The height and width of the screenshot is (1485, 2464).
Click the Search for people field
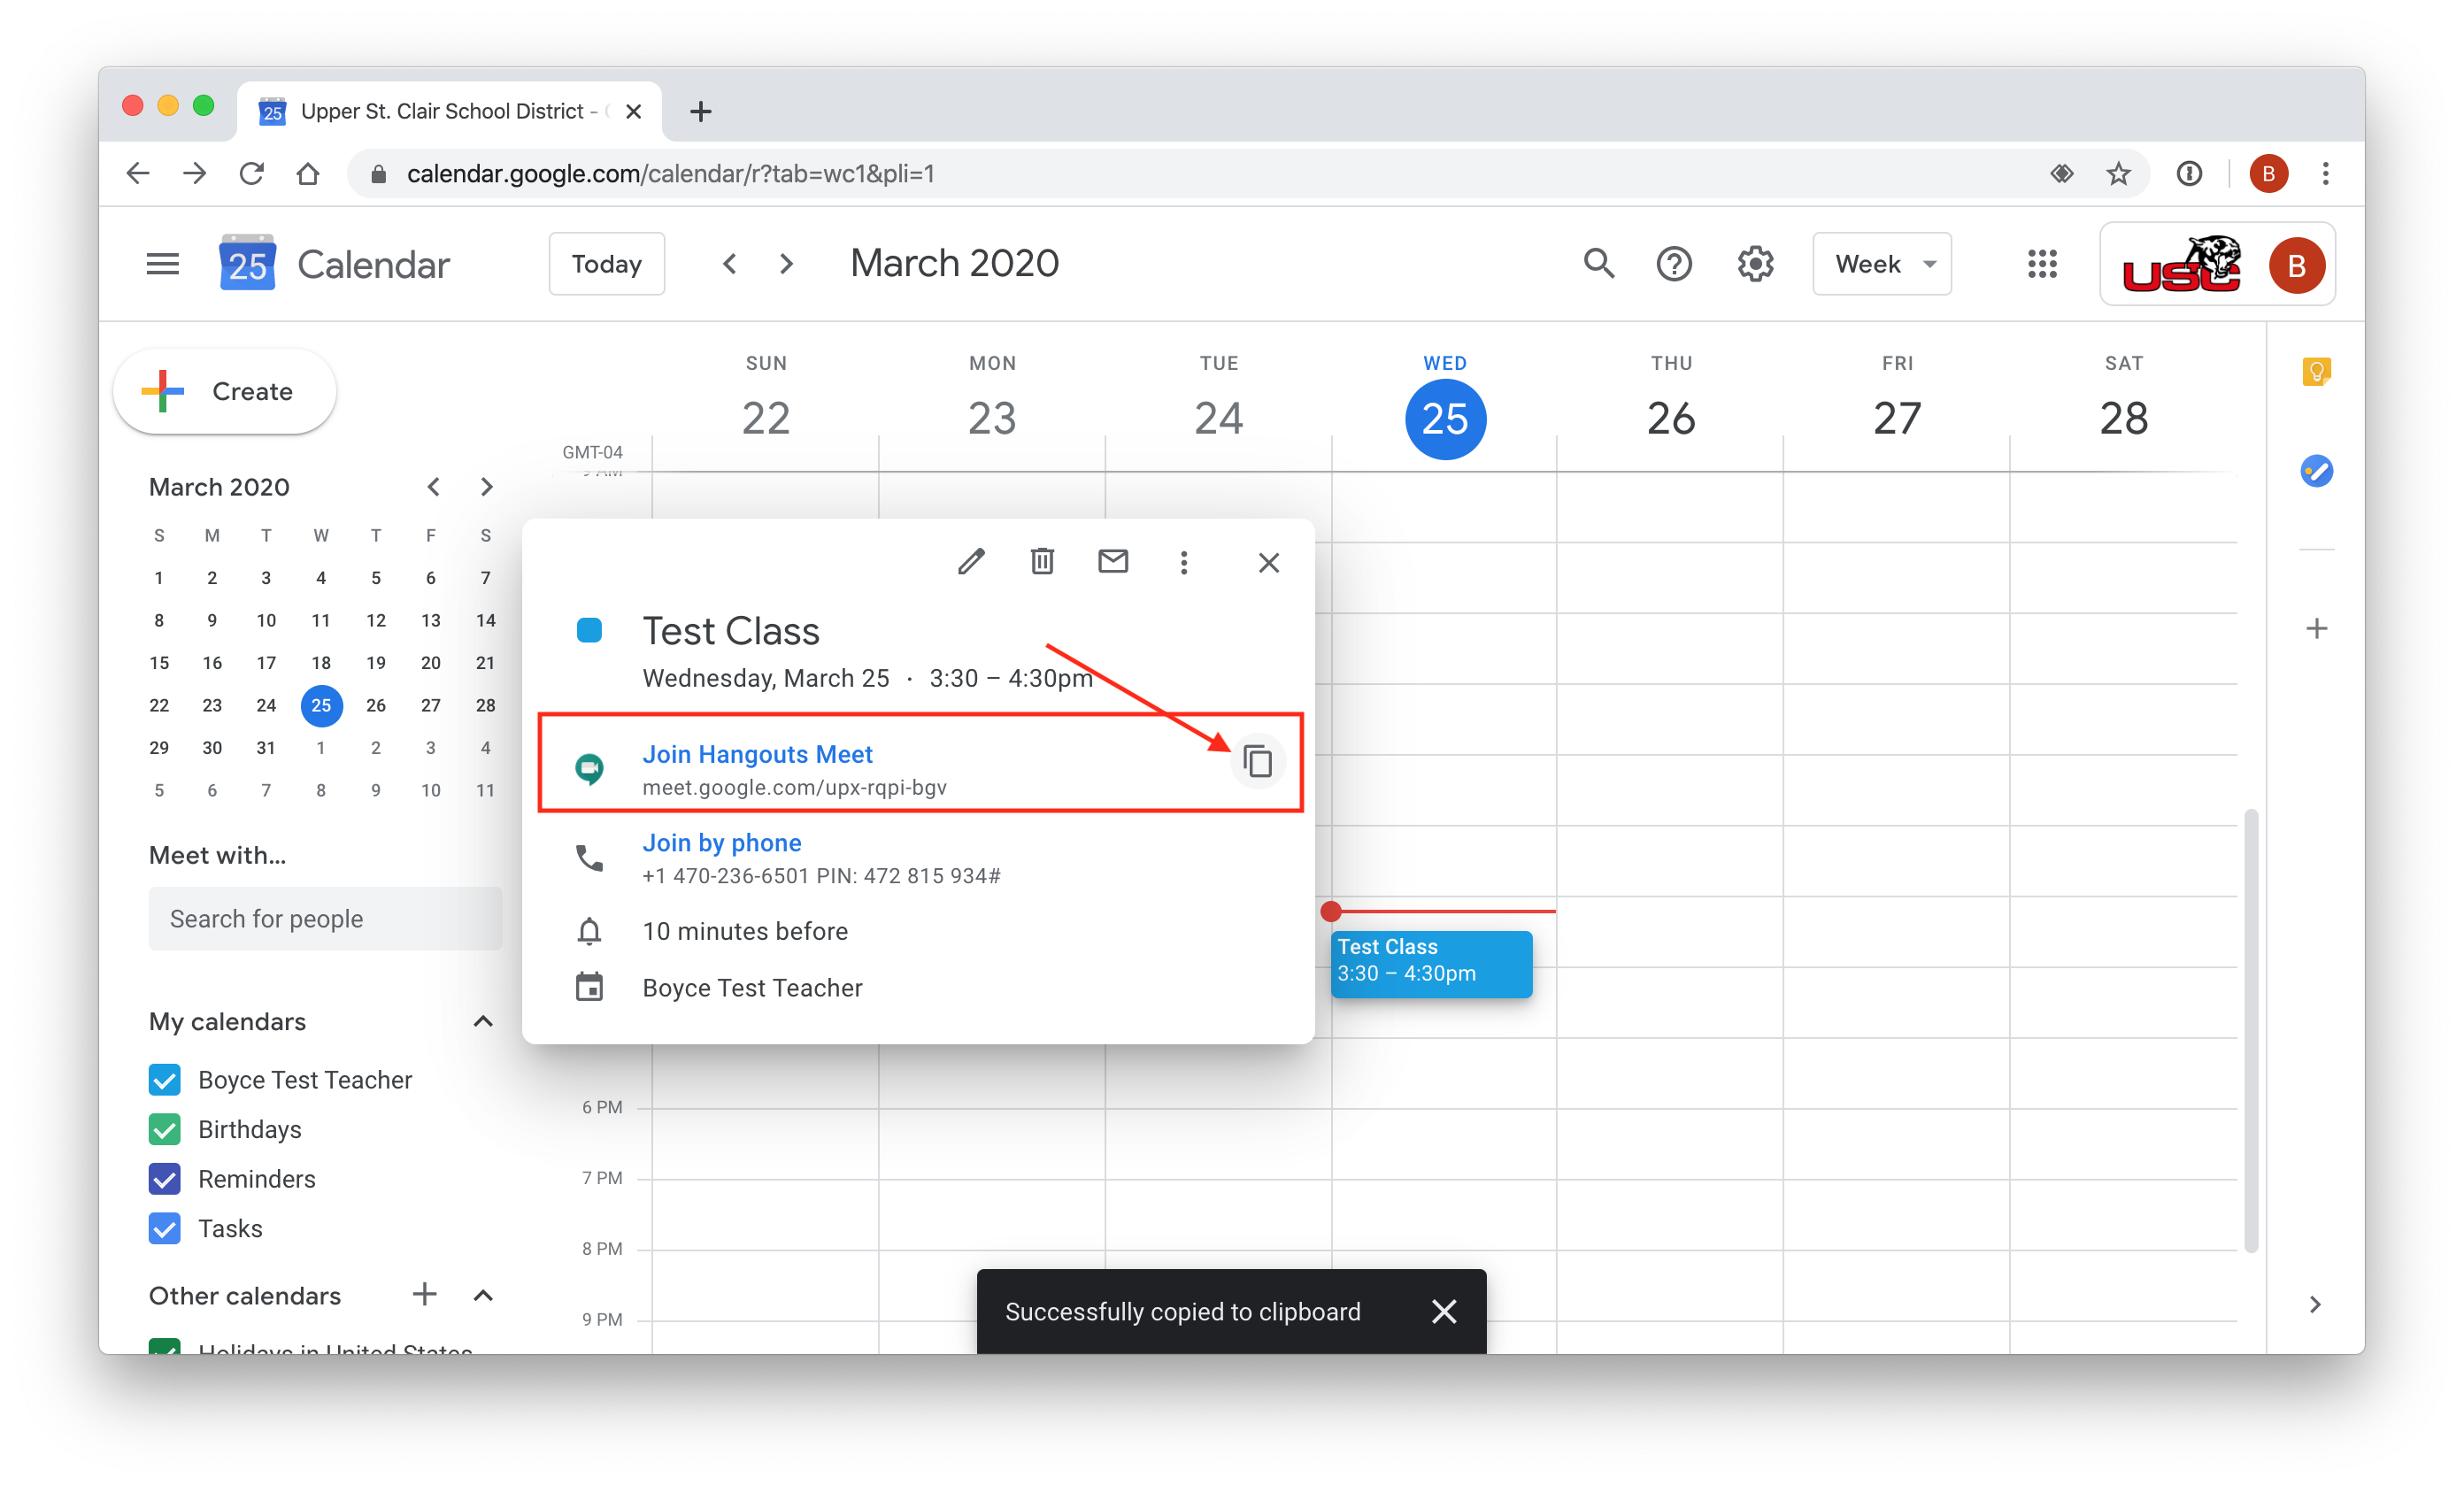(x=325, y=919)
